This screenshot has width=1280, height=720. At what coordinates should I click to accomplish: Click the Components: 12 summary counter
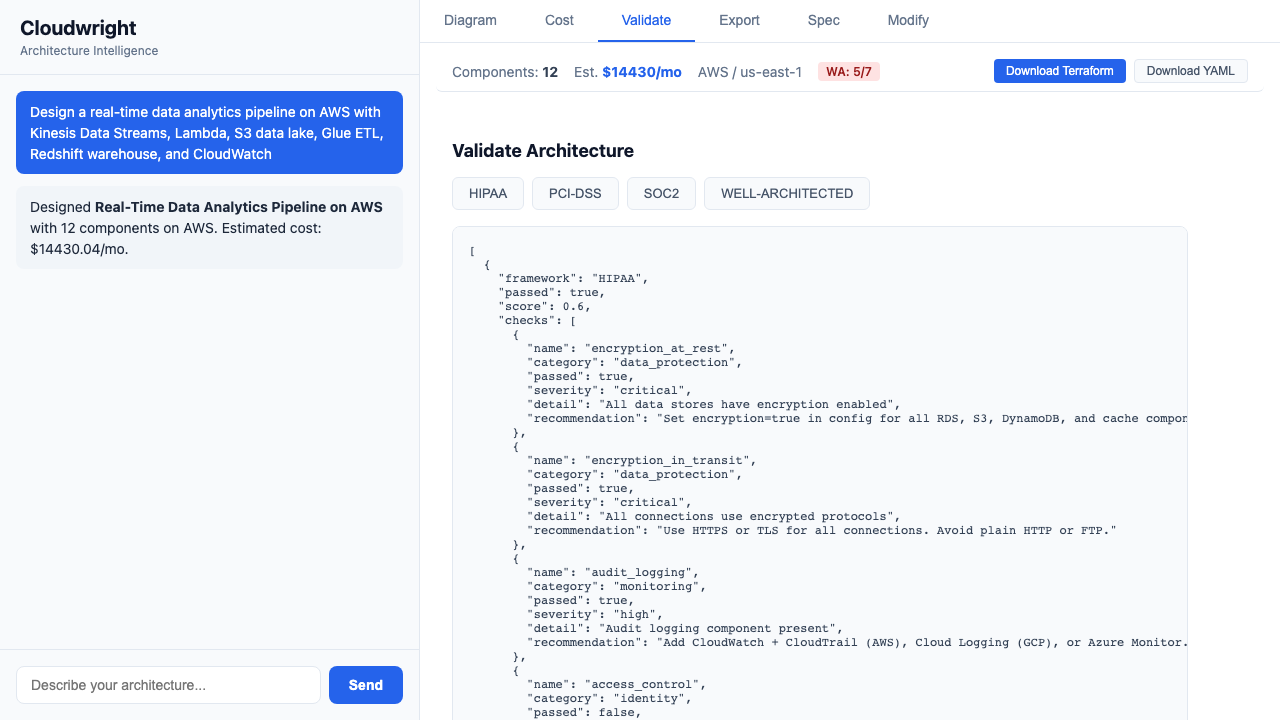coord(505,72)
